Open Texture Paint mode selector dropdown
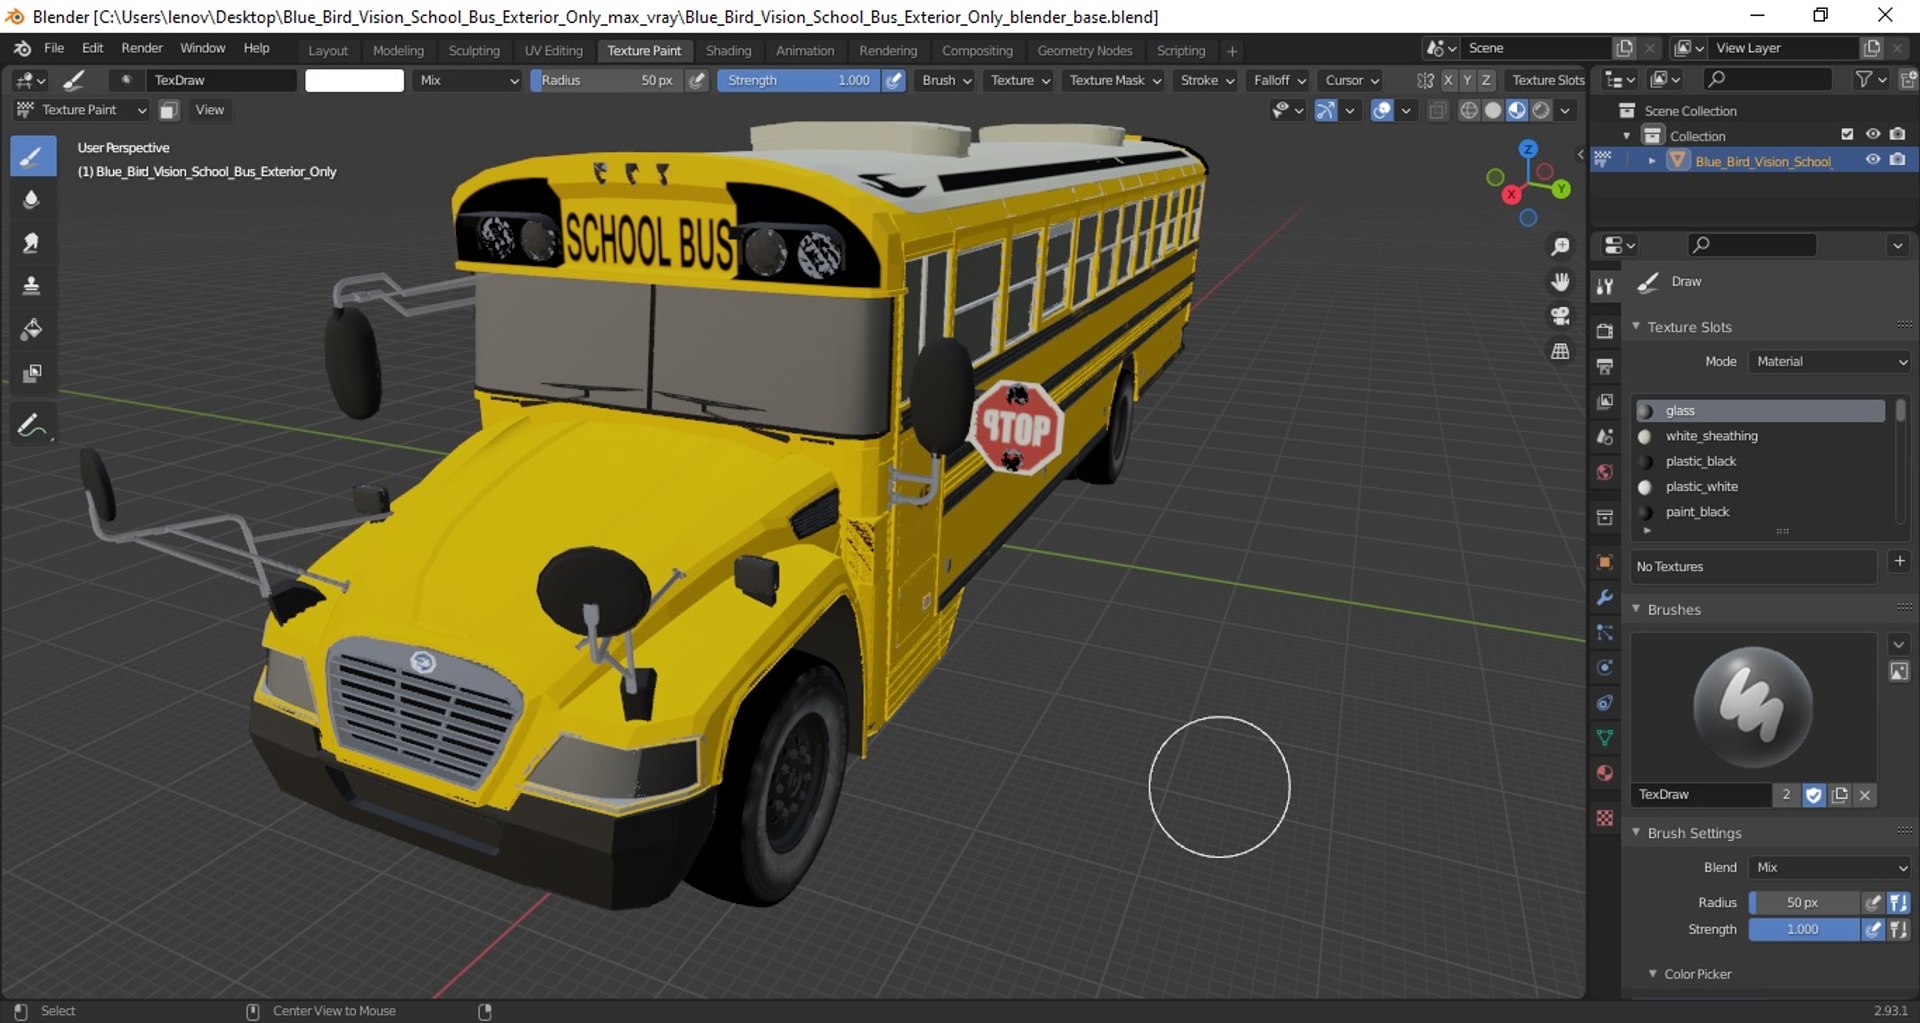Screen dimensions: 1920x1023 pyautogui.click(x=80, y=110)
